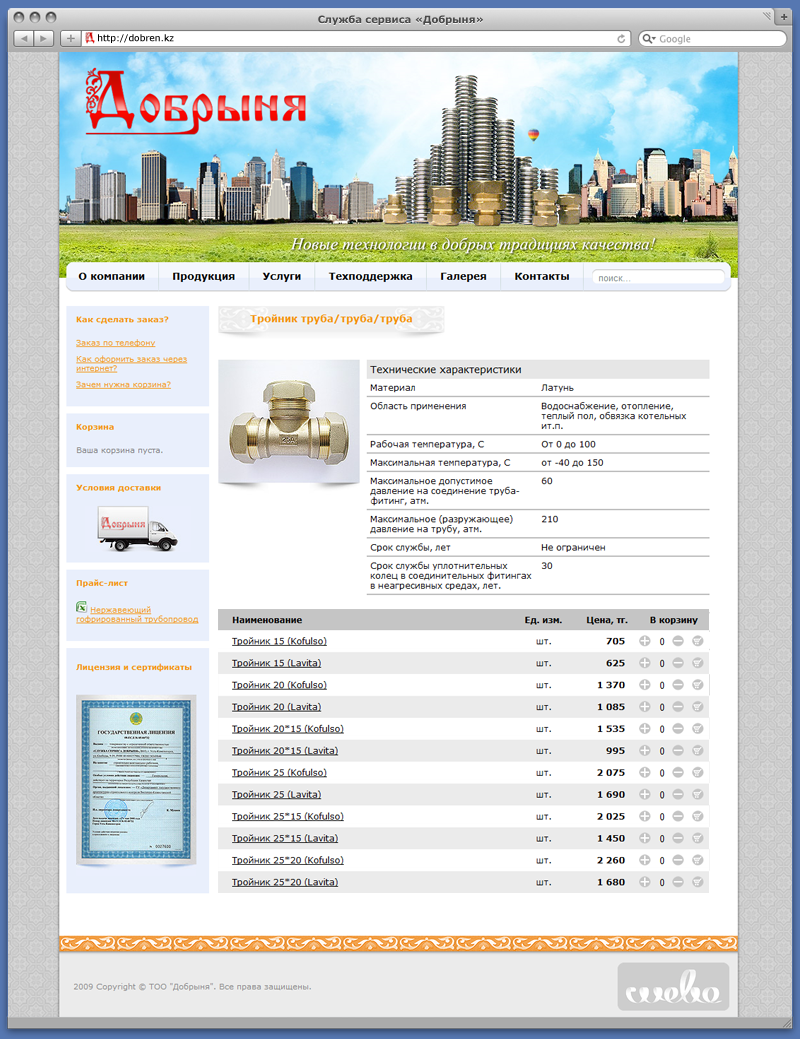This screenshot has width=800, height=1039.
Task: Click price 2 260 for Тройник 25*20 (Kofulso)
Action: pos(610,859)
